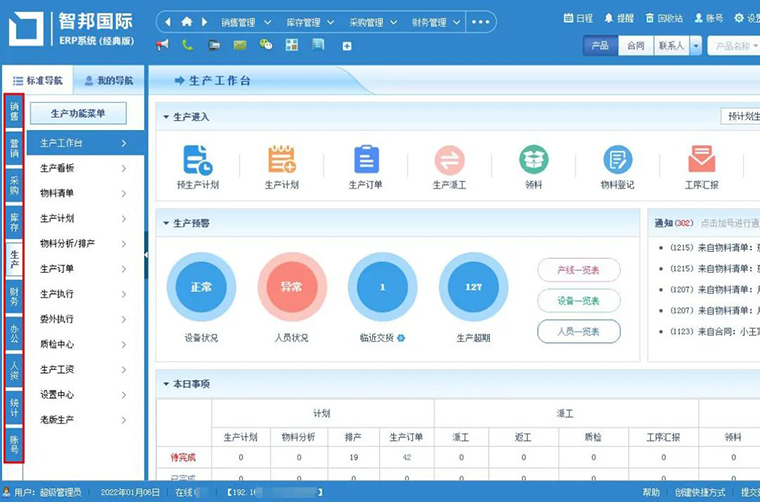
Task: Click the 工序汇报 envelope icon
Action: point(701,160)
